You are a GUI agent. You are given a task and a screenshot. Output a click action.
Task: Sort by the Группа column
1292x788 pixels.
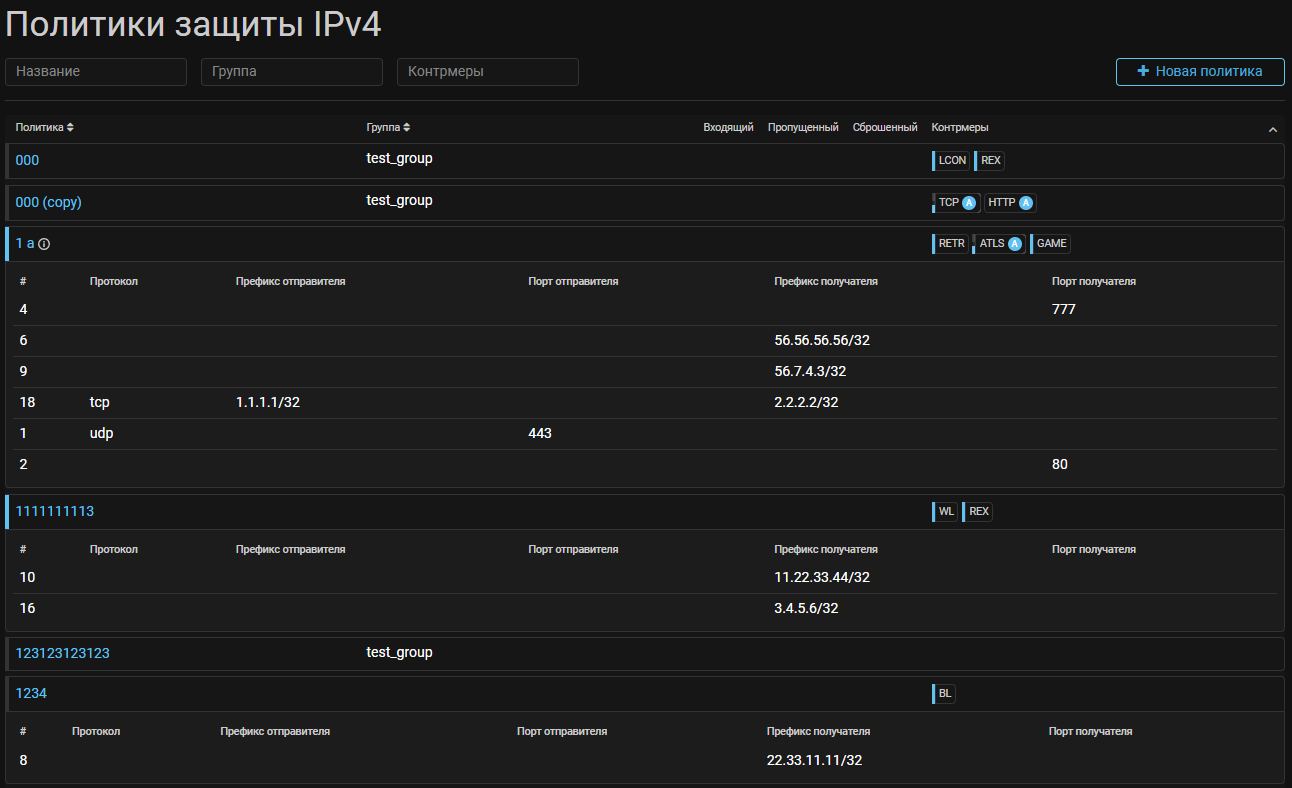(388, 127)
